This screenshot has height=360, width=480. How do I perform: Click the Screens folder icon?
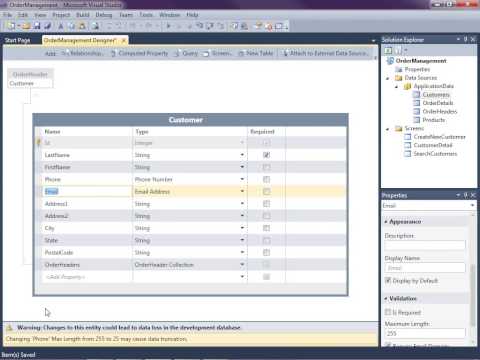tap(399, 128)
